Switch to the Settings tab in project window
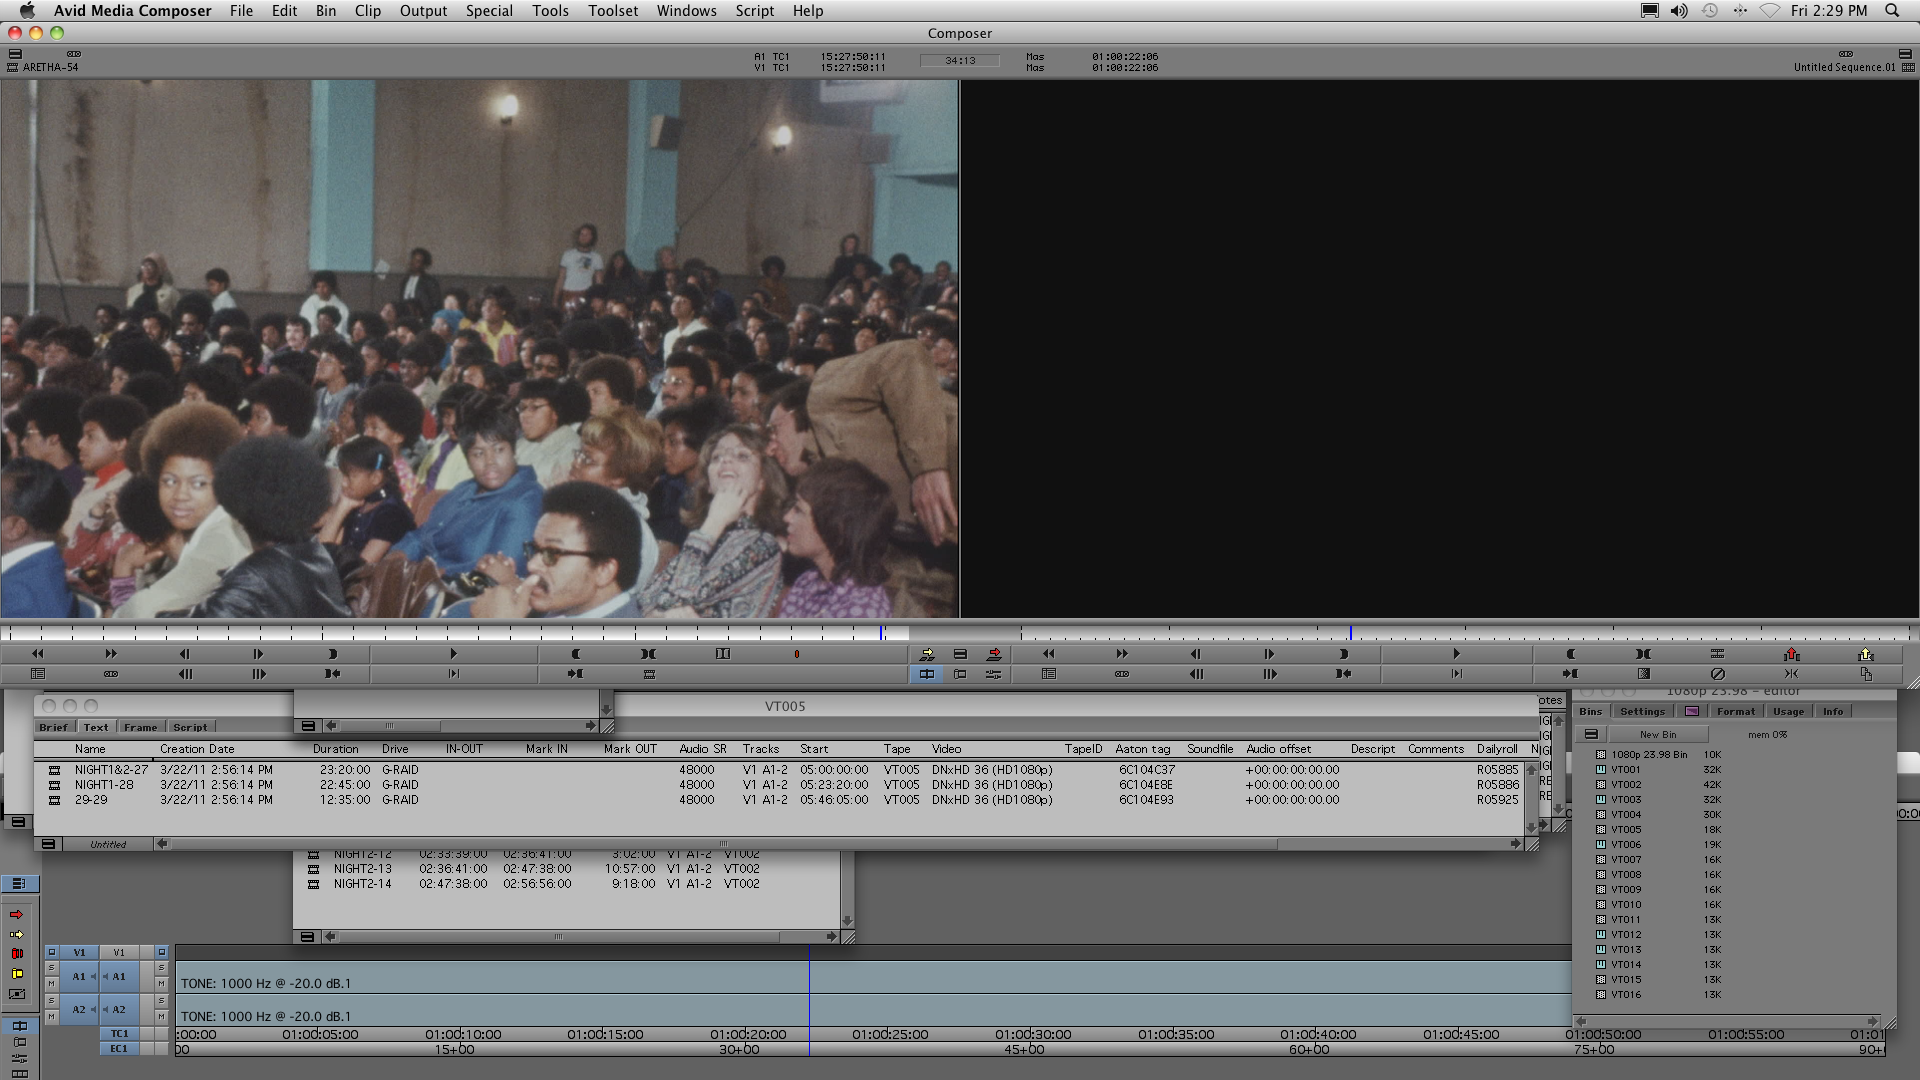The height and width of the screenshot is (1080, 1920). pos(1642,711)
